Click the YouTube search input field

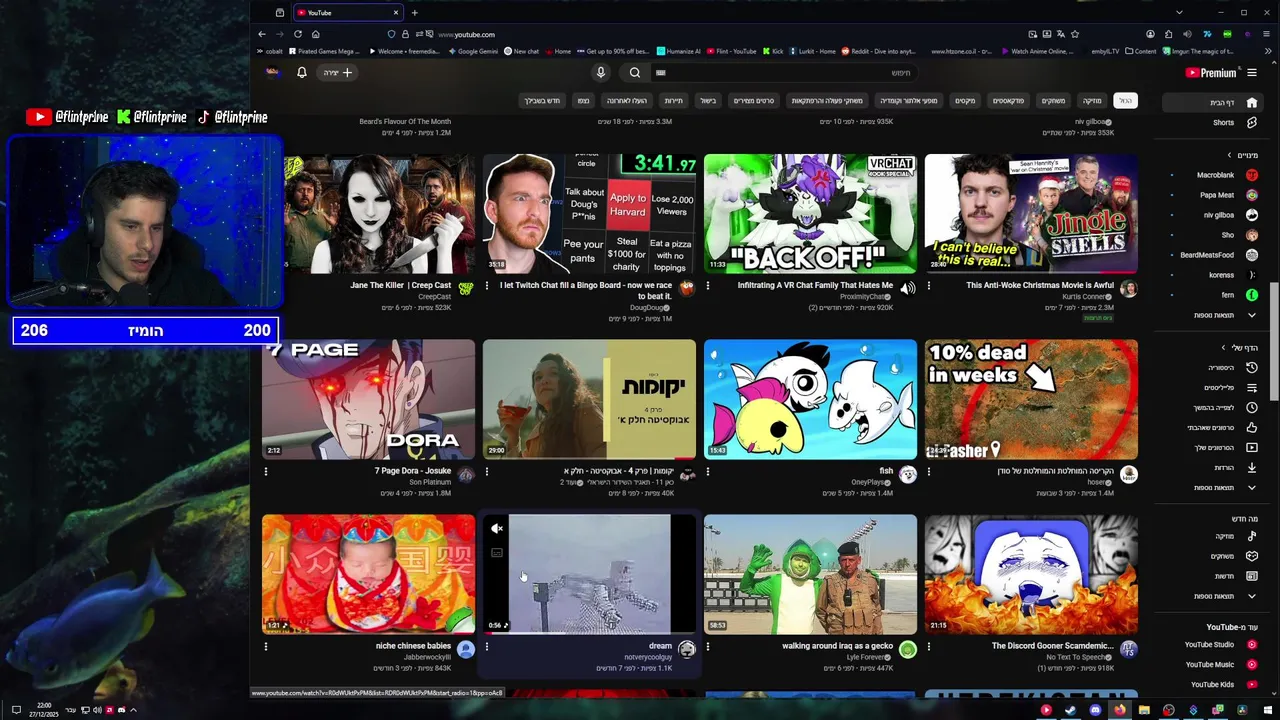tap(785, 72)
